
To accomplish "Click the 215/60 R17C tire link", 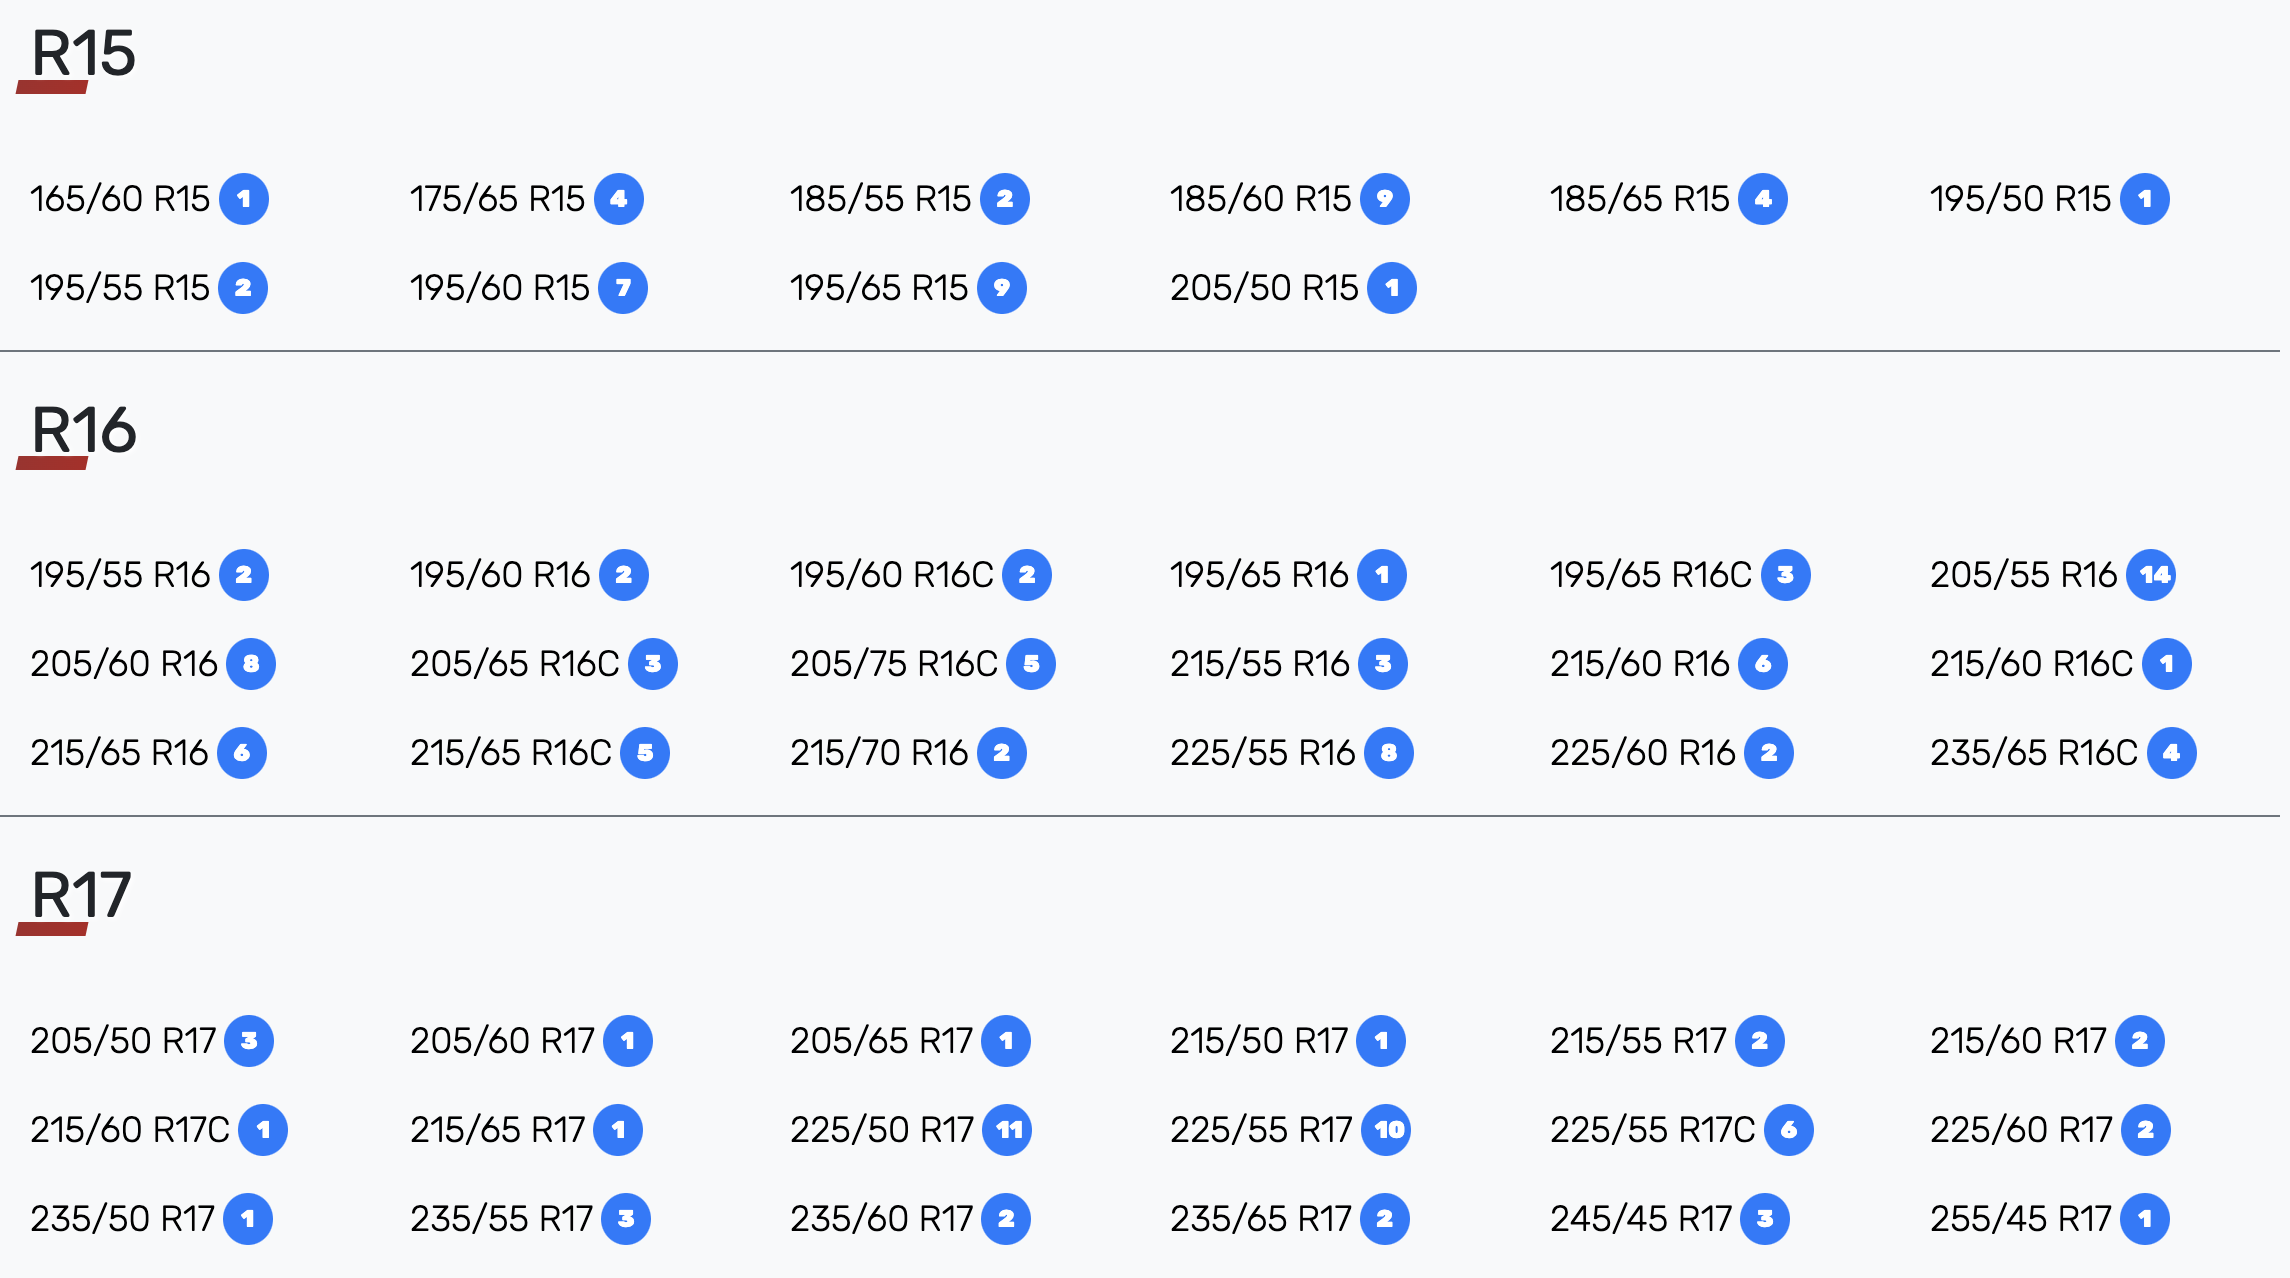I will [130, 1130].
